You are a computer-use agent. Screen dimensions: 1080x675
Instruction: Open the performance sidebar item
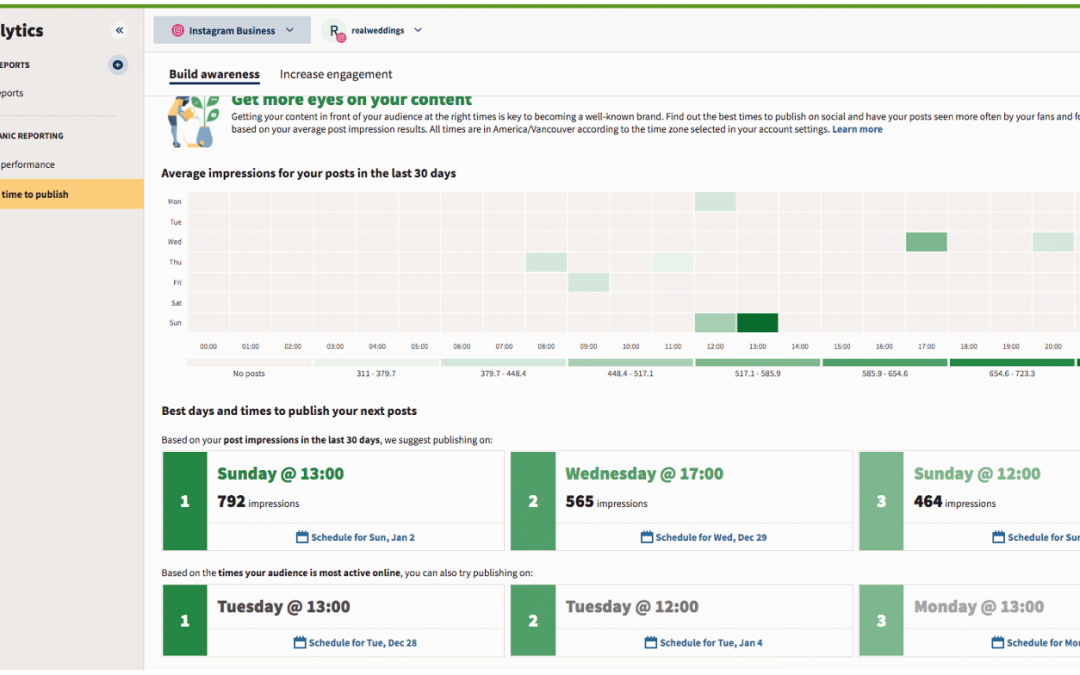[x=28, y=165]
